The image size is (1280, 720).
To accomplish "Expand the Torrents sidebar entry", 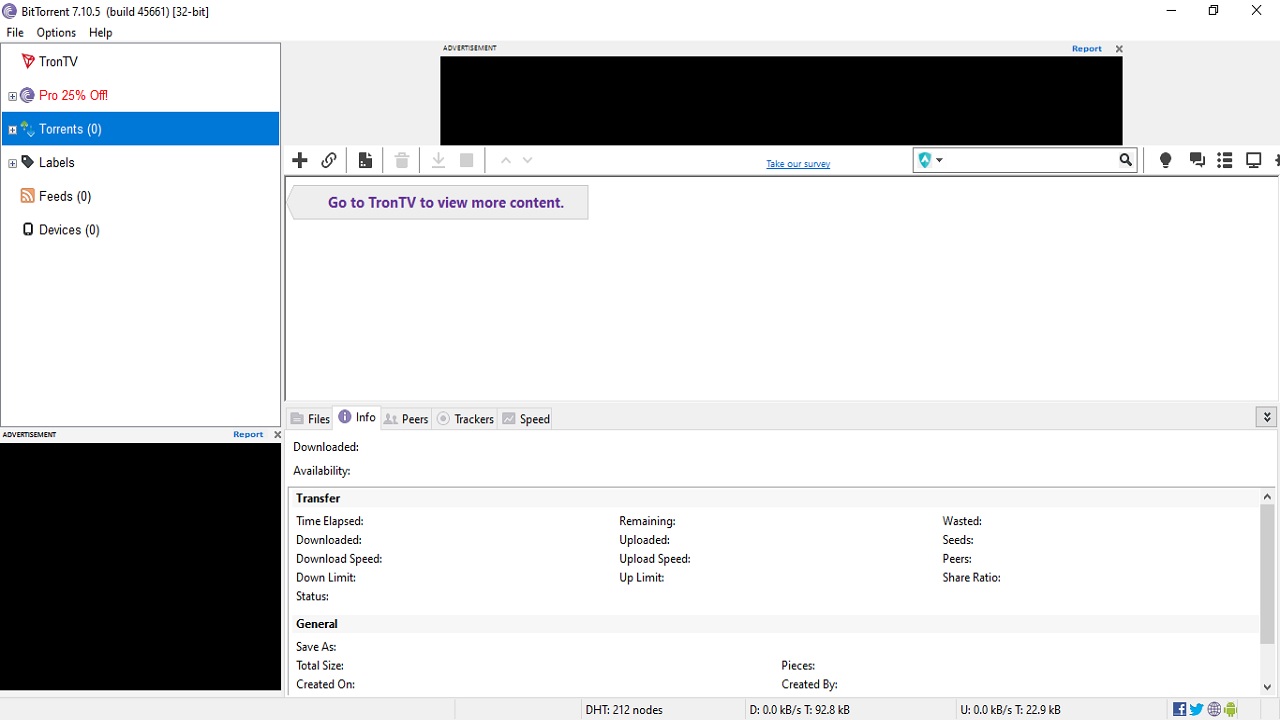I will pyautogui.click(x=11, y=128).
